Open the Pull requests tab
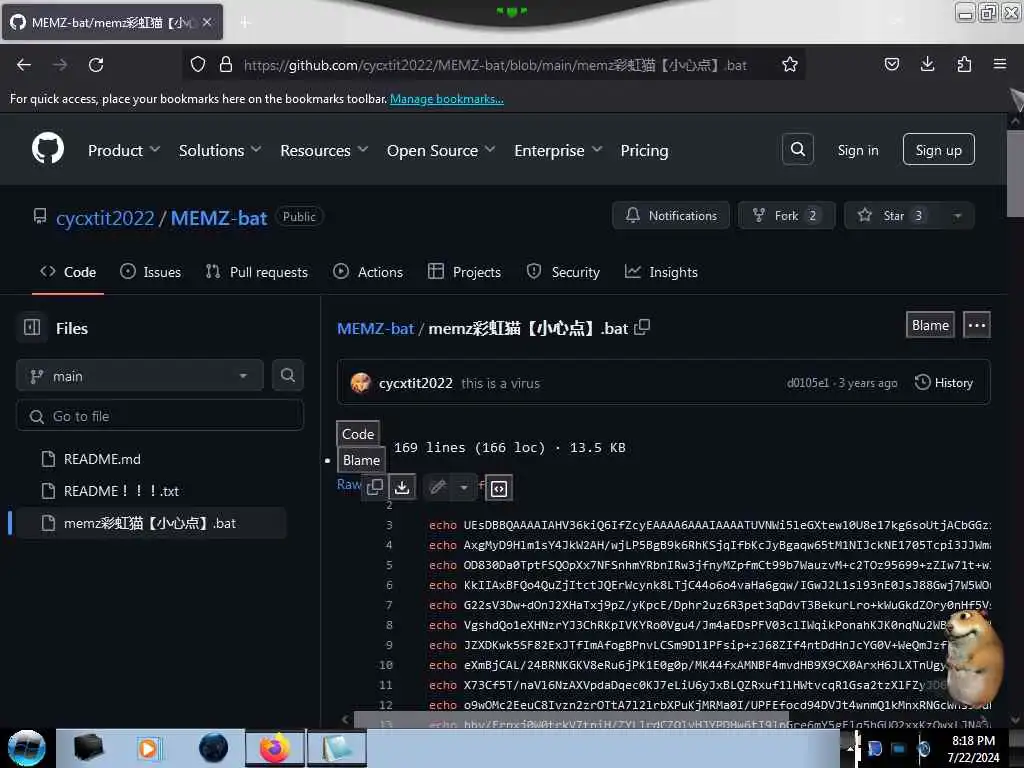Viewport: 1024px width, 768px height. [257, 272]
